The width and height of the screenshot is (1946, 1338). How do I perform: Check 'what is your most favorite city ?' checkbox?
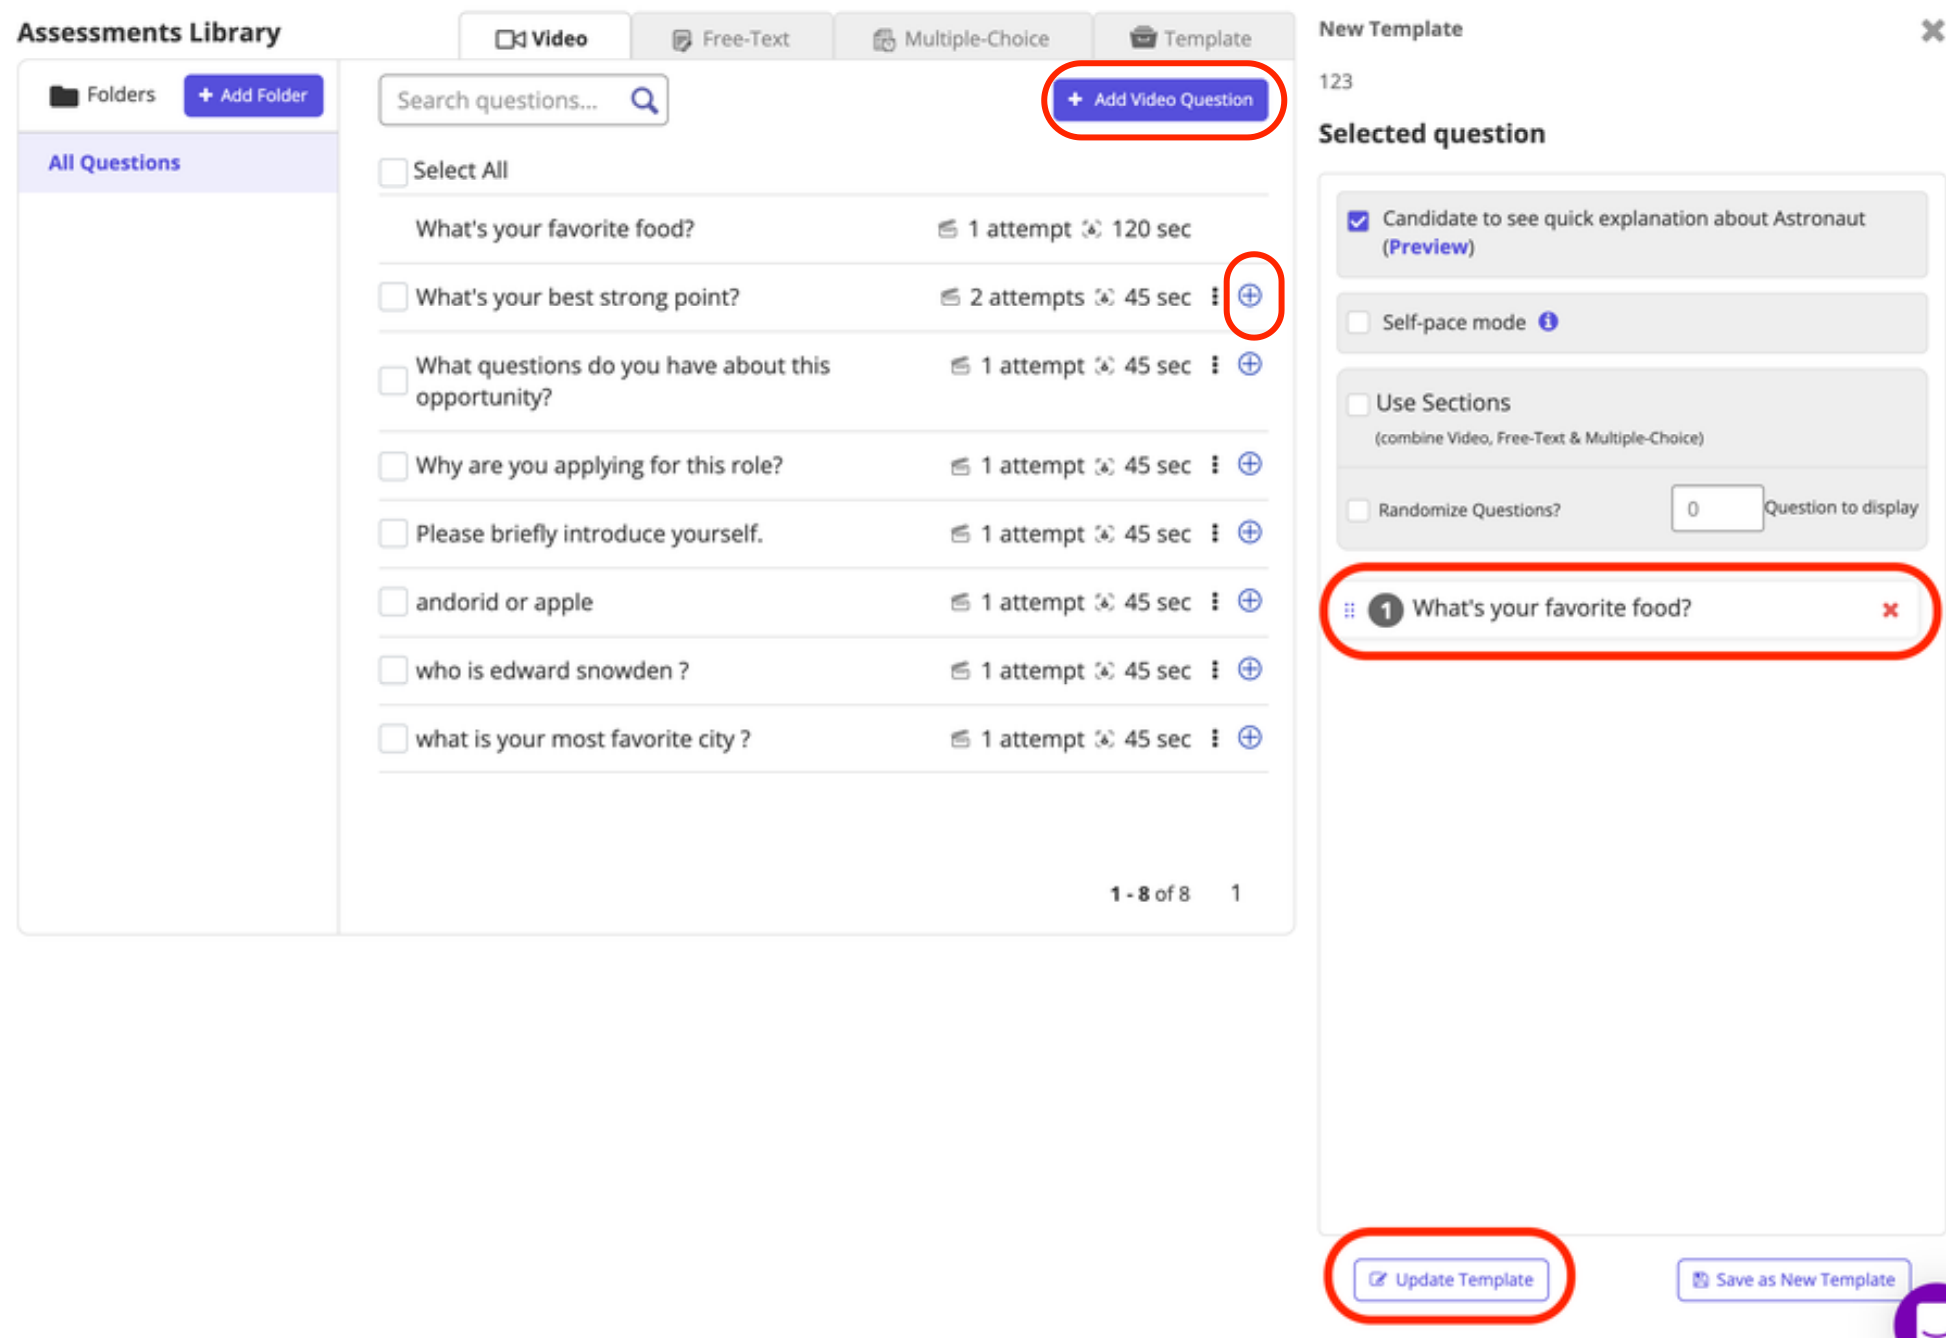pos(393,739)
